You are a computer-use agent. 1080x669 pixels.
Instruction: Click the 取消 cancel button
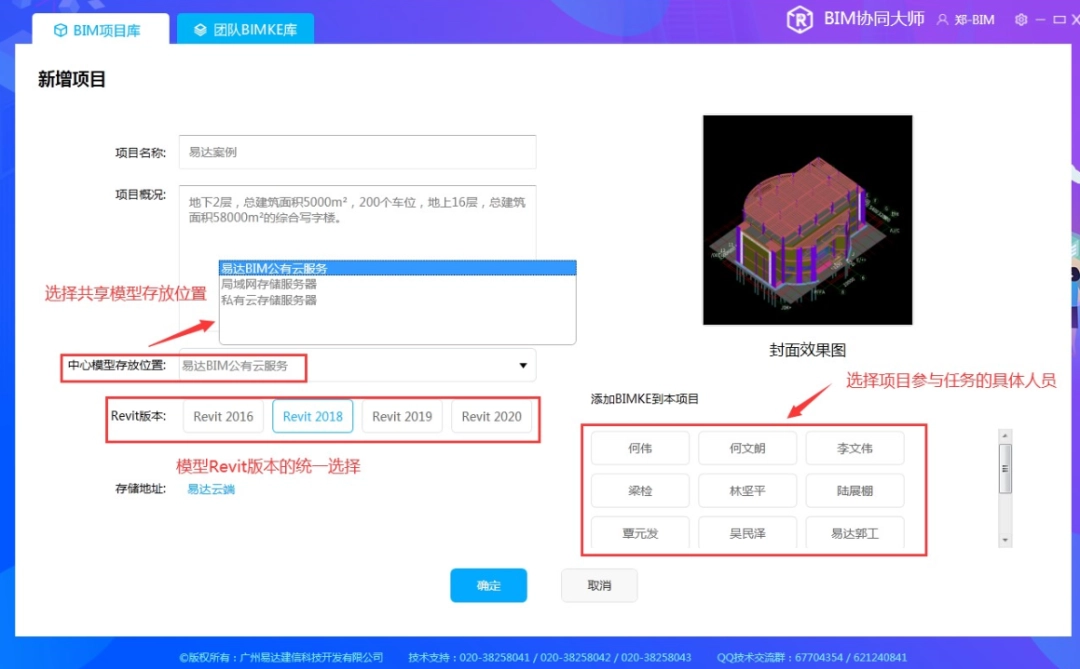coord(599,586)
